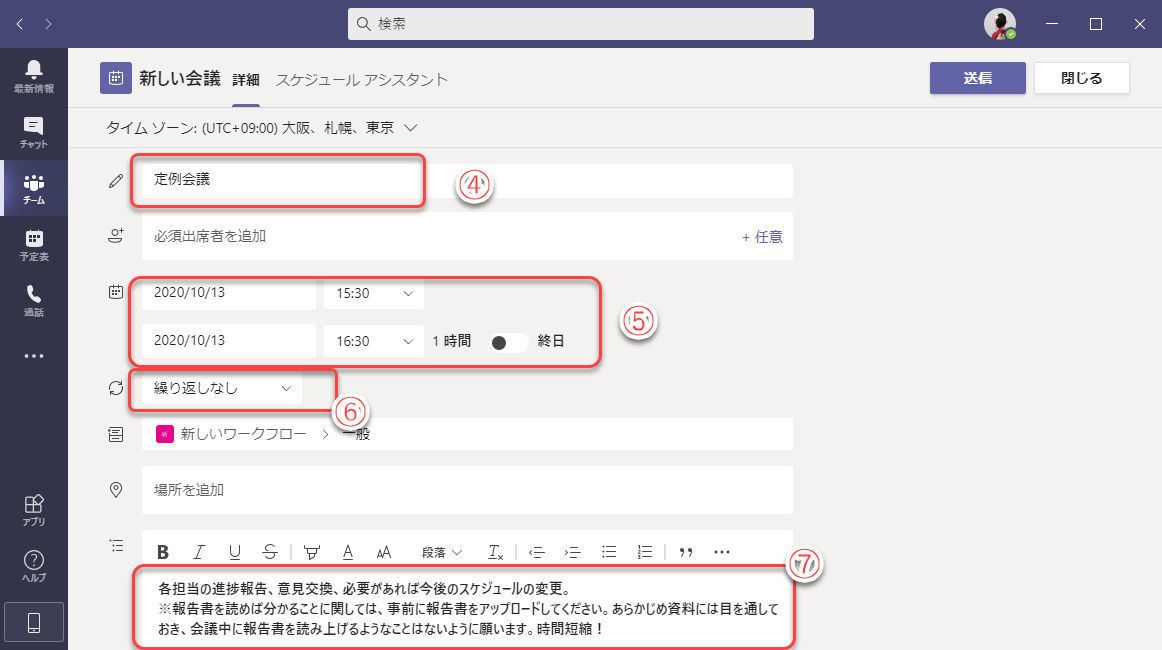The width and height of the screenshot is (1162, 650).
Task: Open the 16:30 end time dropdown
Action: click(374, 341)
